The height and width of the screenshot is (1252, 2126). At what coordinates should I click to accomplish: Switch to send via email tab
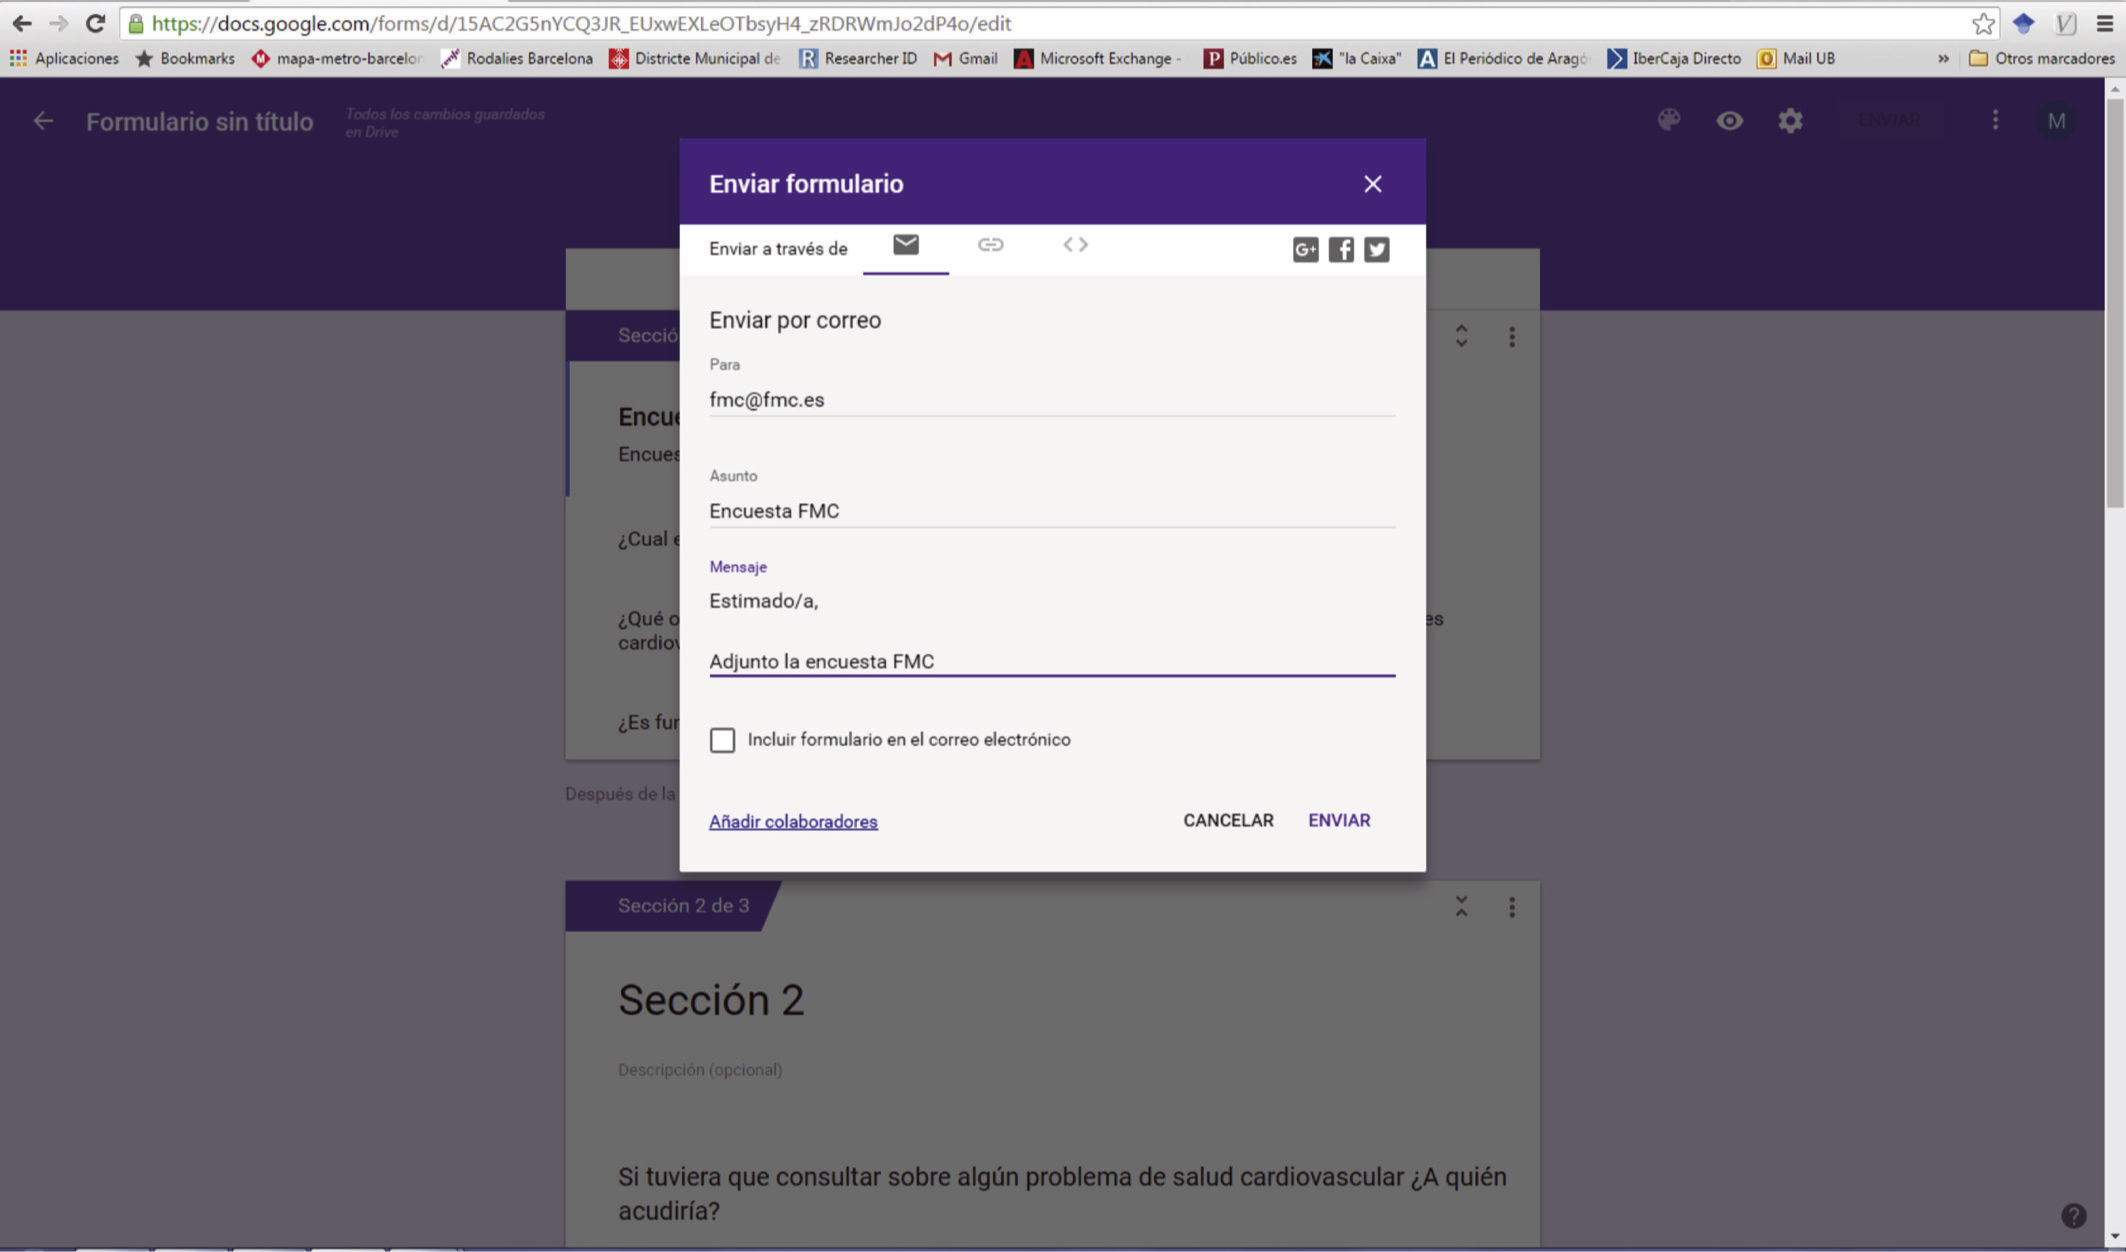(905, 245)
